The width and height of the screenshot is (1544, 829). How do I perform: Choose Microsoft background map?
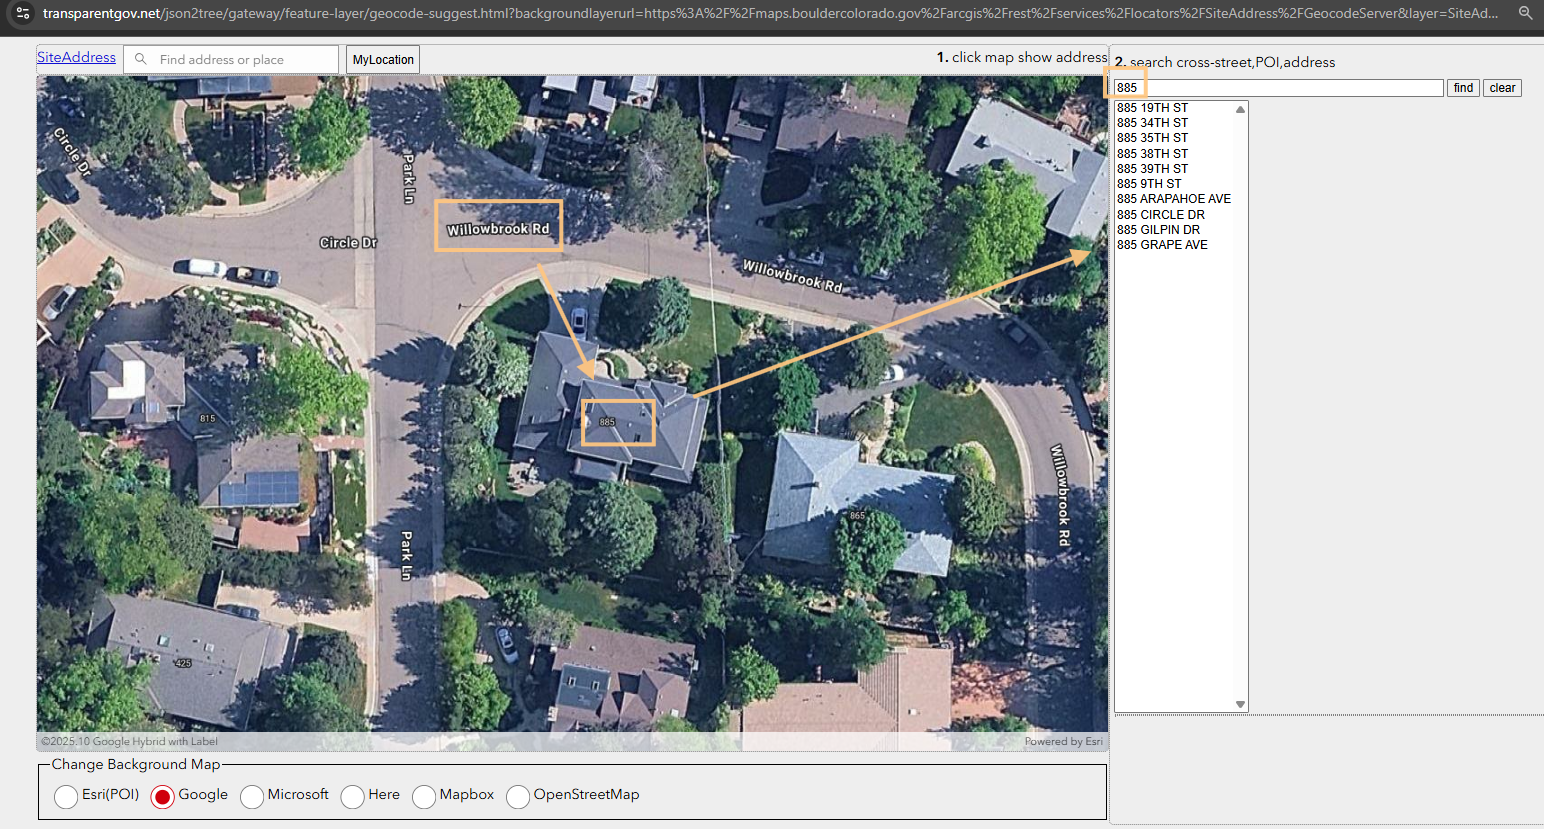point(252,796)
